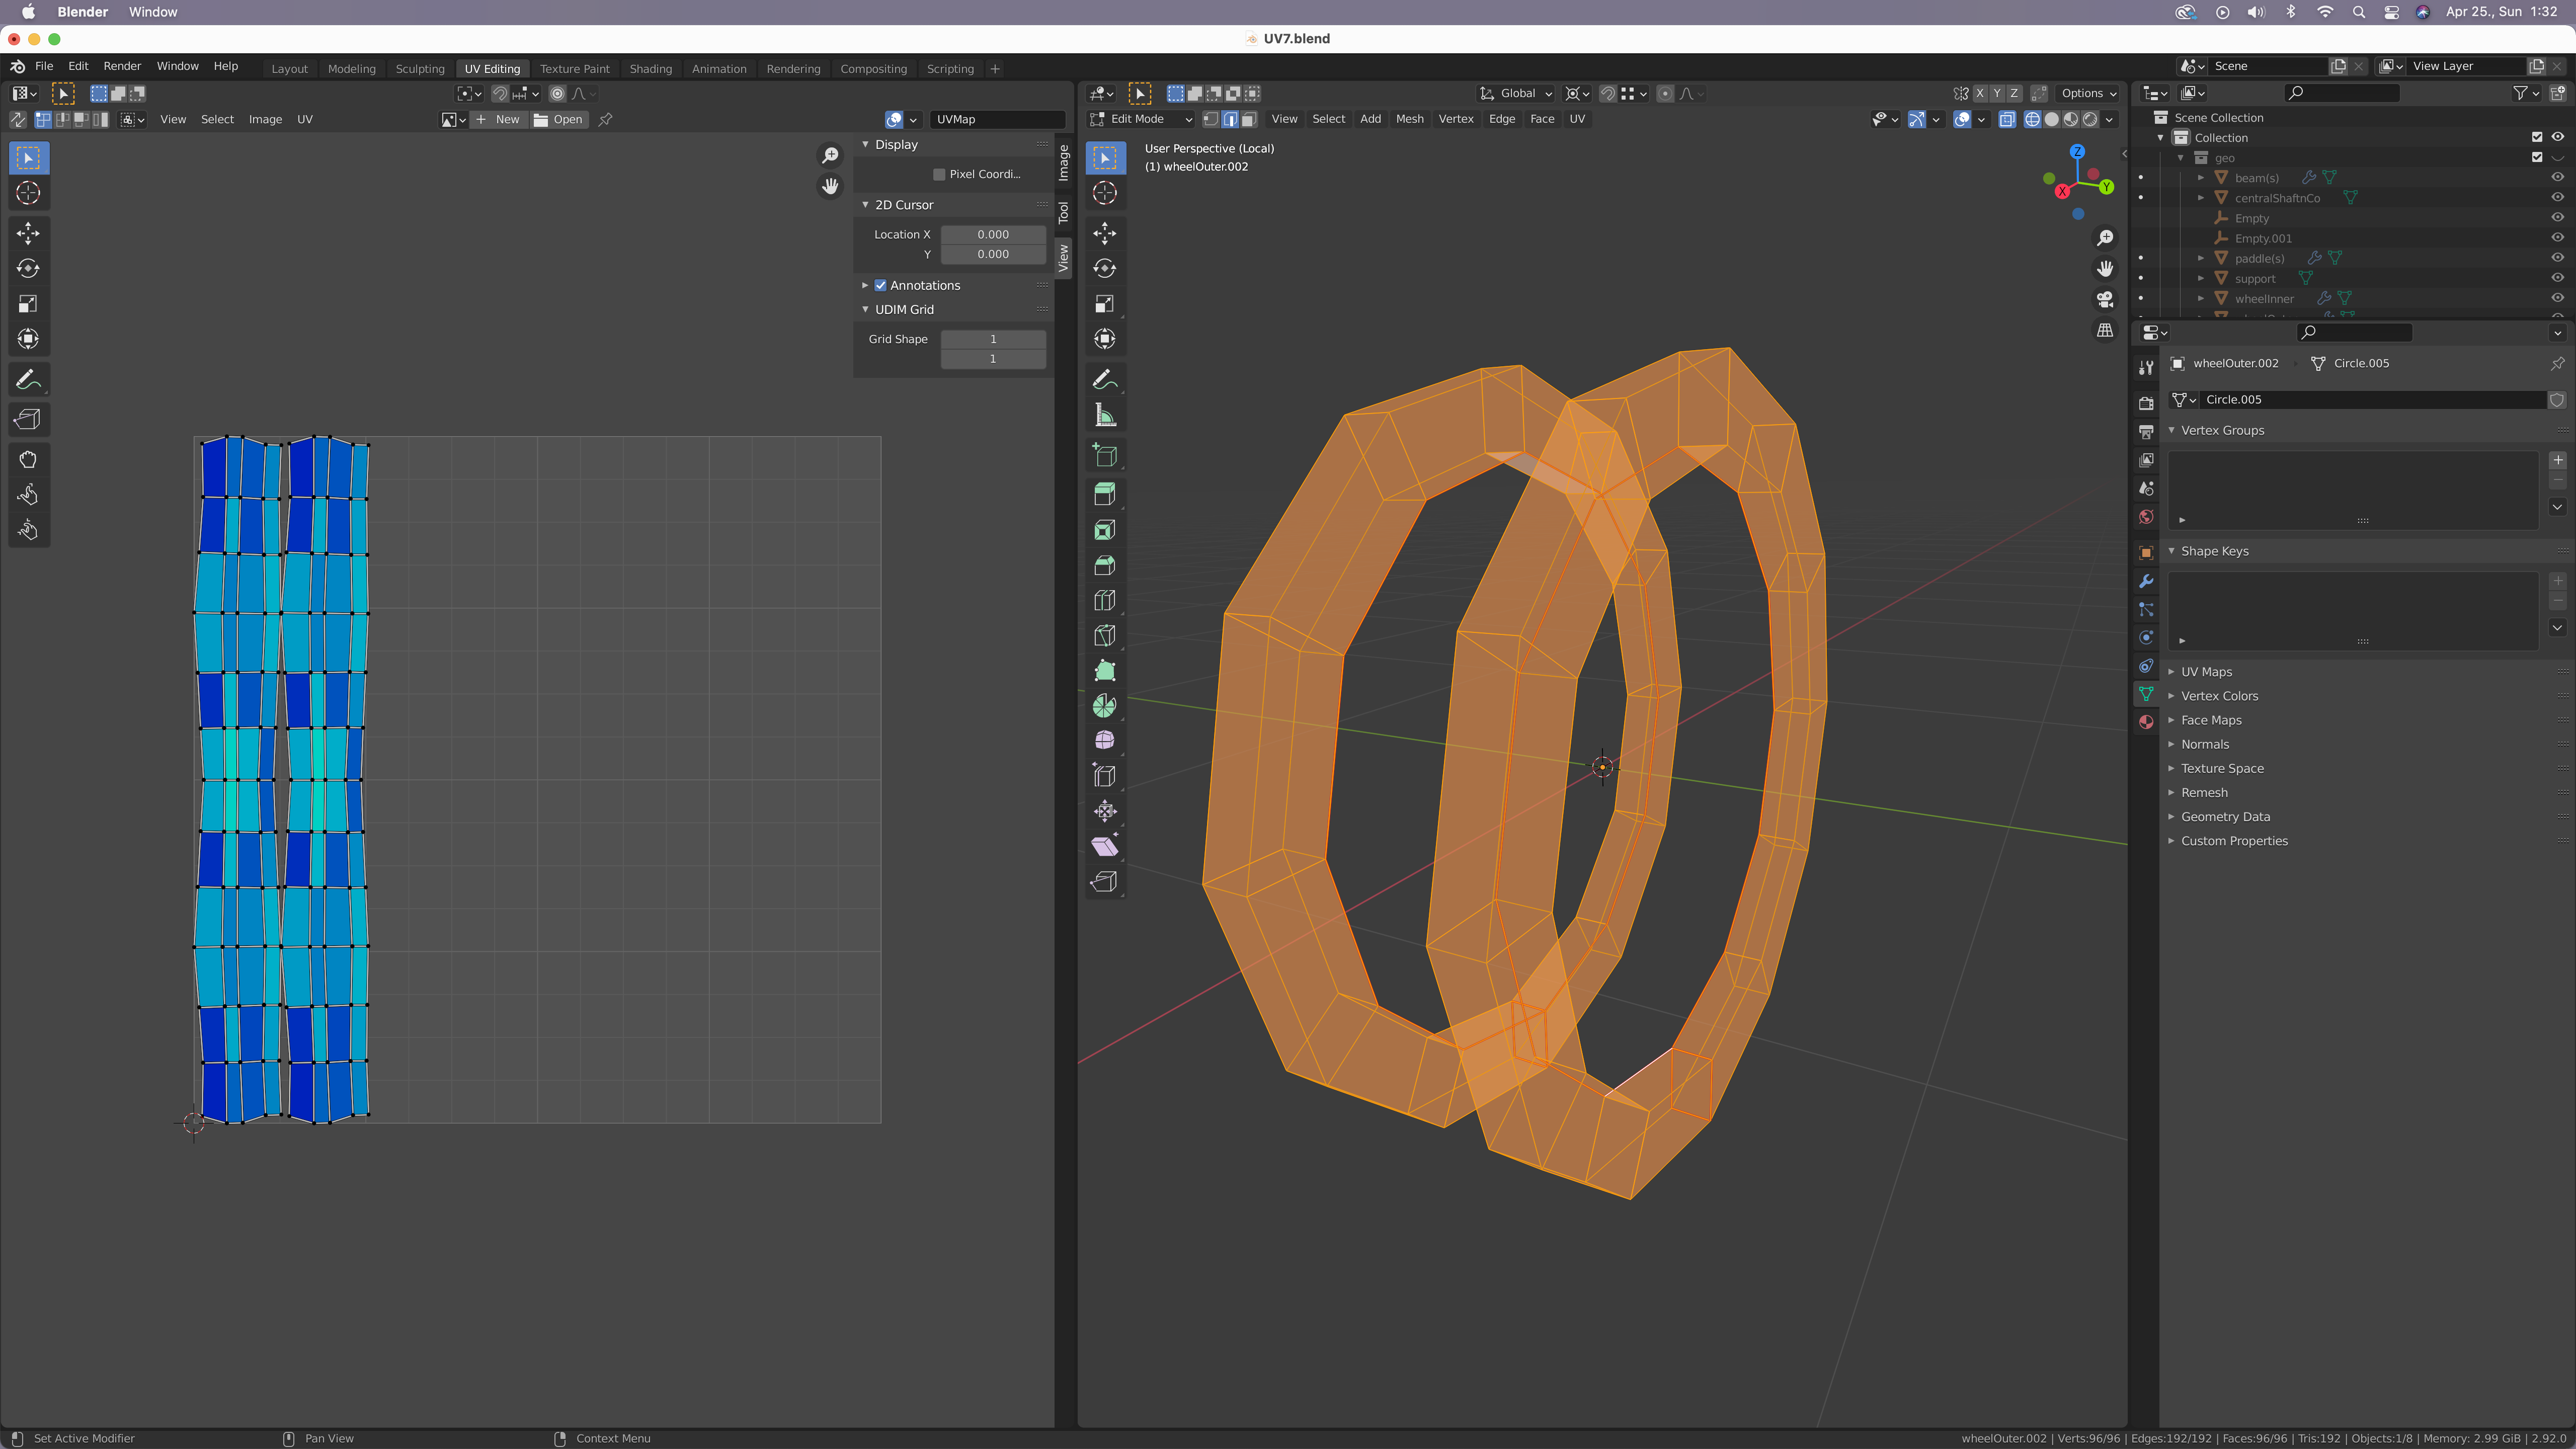Hide the paddle(s) object in the outliner
2576x1449 pixels.
[2557, 258]
